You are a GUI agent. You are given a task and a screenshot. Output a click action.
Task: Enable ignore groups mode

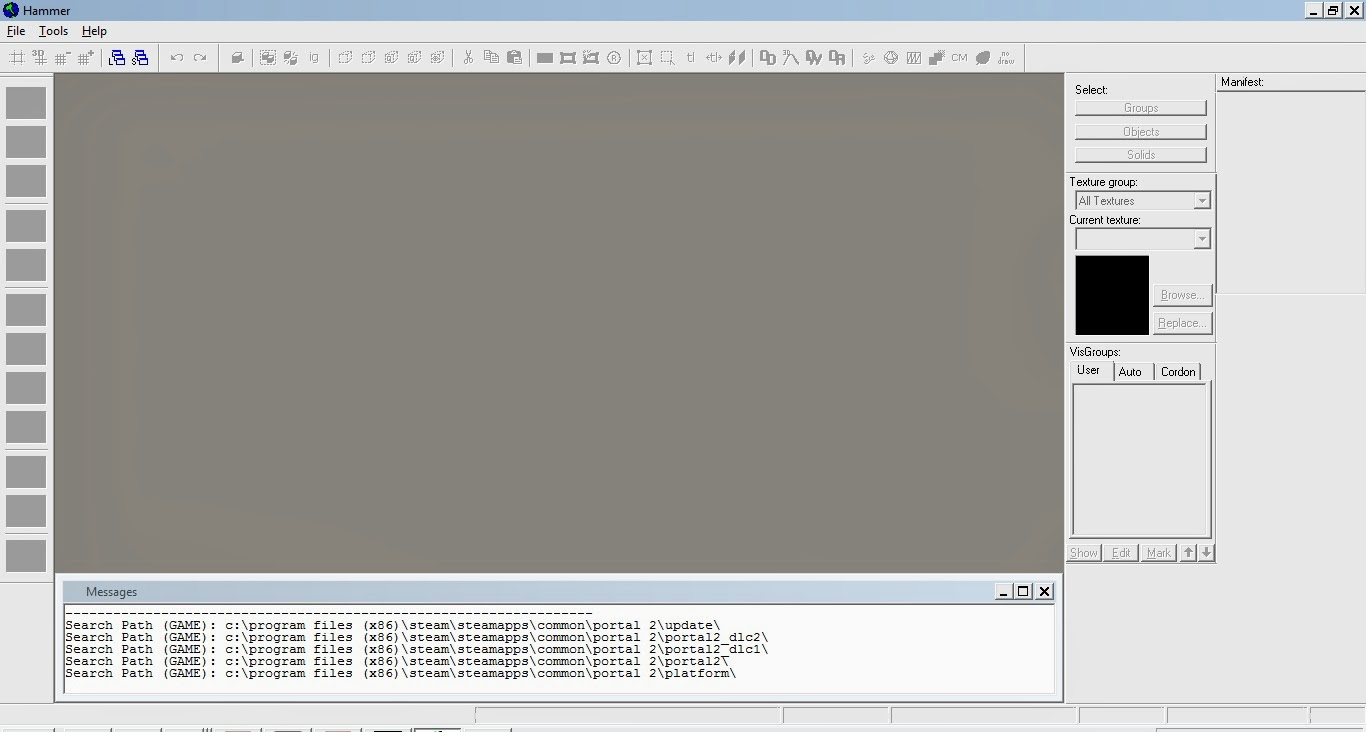pos(313,57)
